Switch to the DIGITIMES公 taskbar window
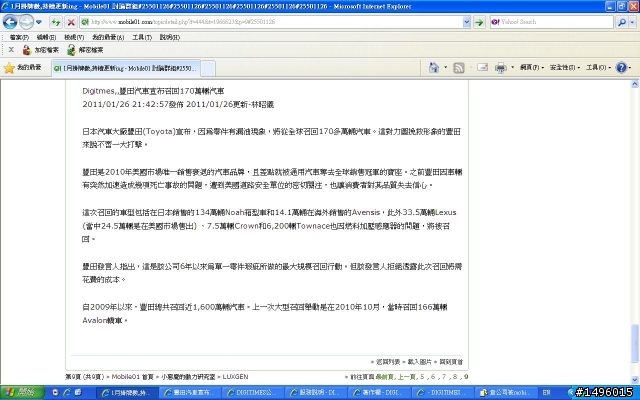This screenshot has width=640, height=400. pyautogui.click(x=253, y=393)
